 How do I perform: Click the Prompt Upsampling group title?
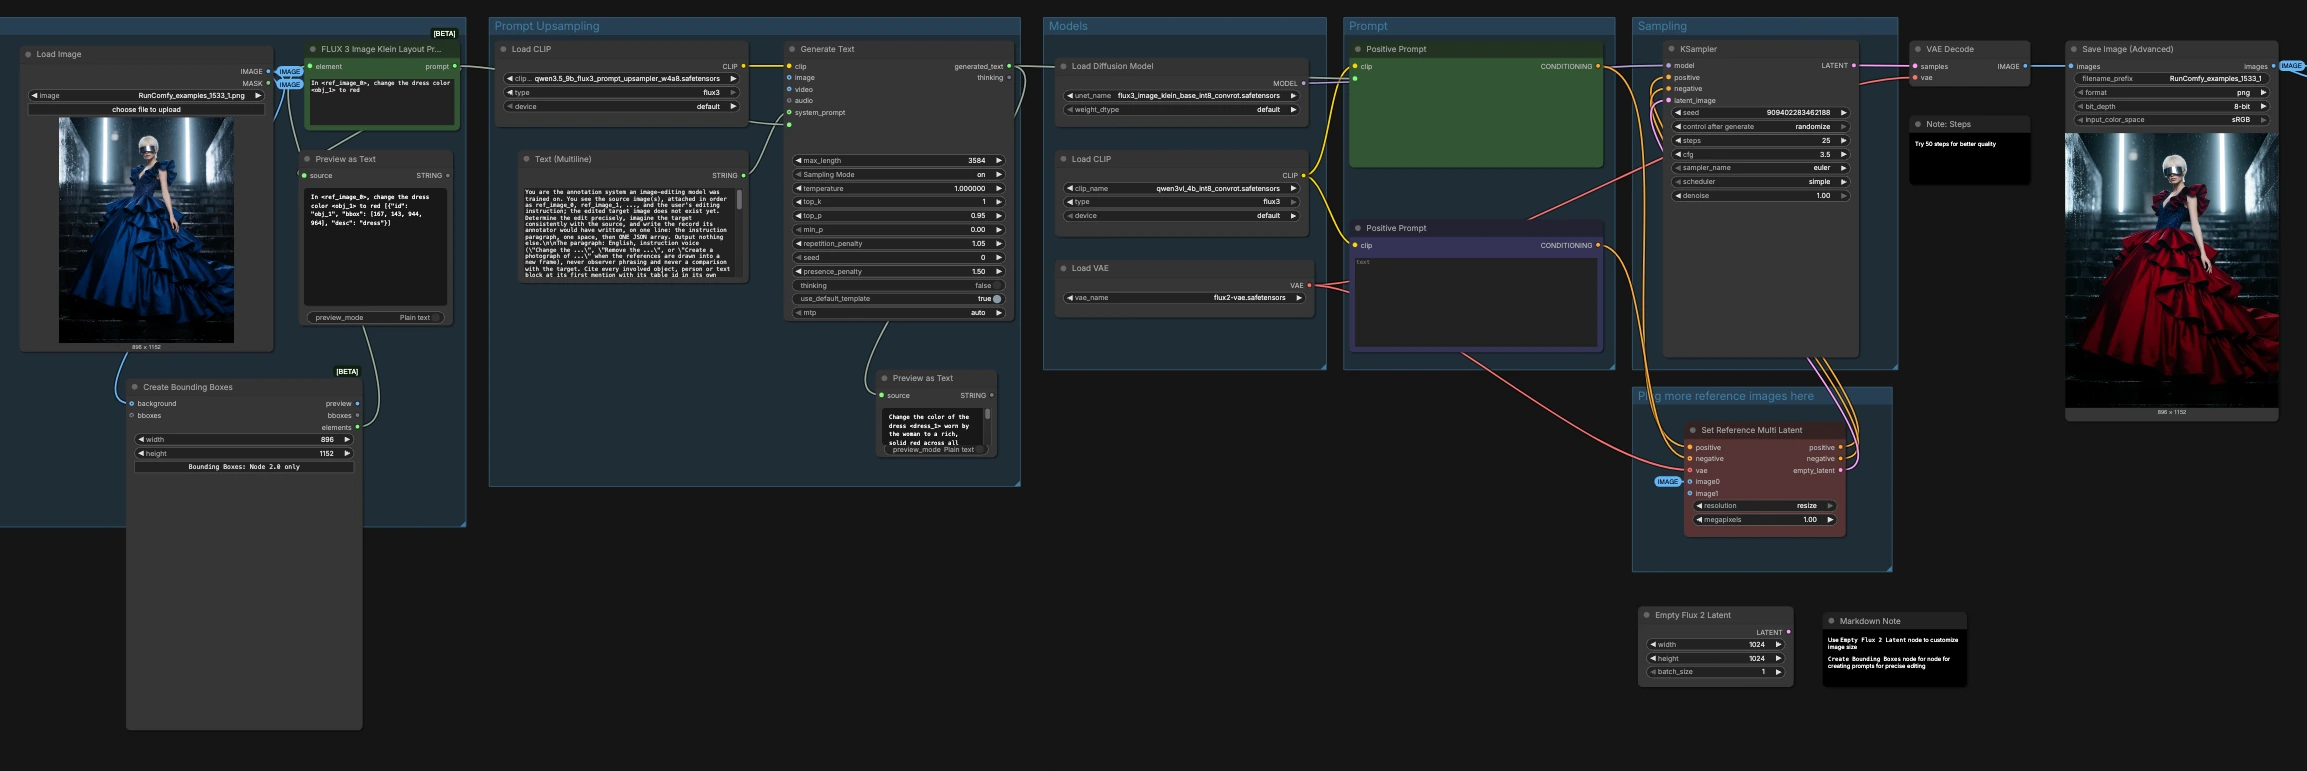pos(547,26)
